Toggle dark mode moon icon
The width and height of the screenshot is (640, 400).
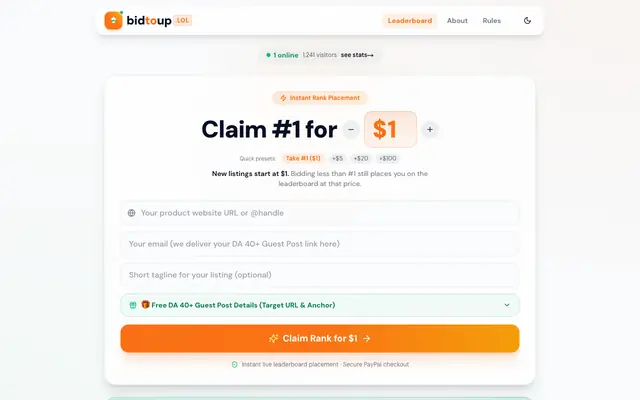527,20
